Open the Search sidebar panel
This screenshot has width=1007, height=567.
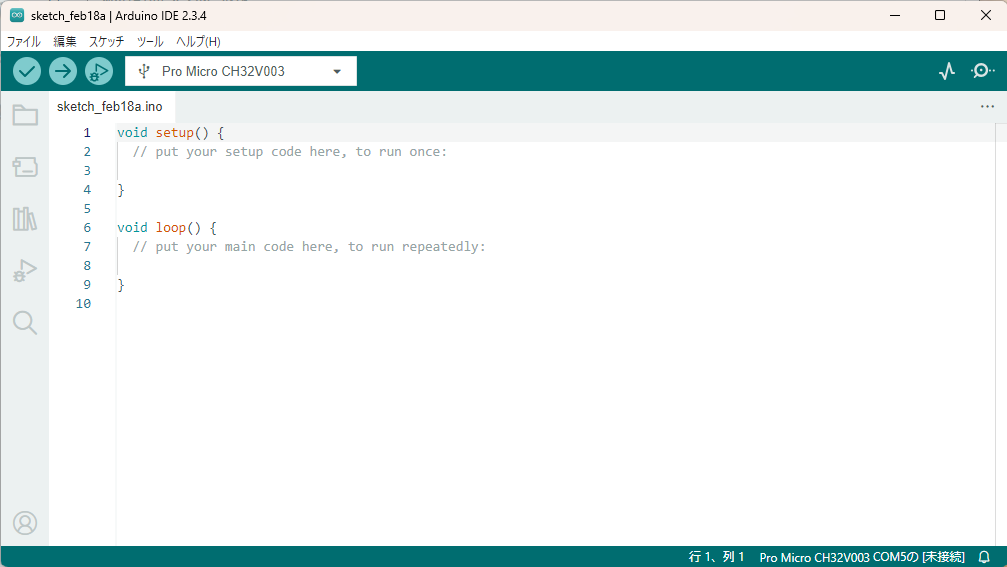[x=25, y=322]
